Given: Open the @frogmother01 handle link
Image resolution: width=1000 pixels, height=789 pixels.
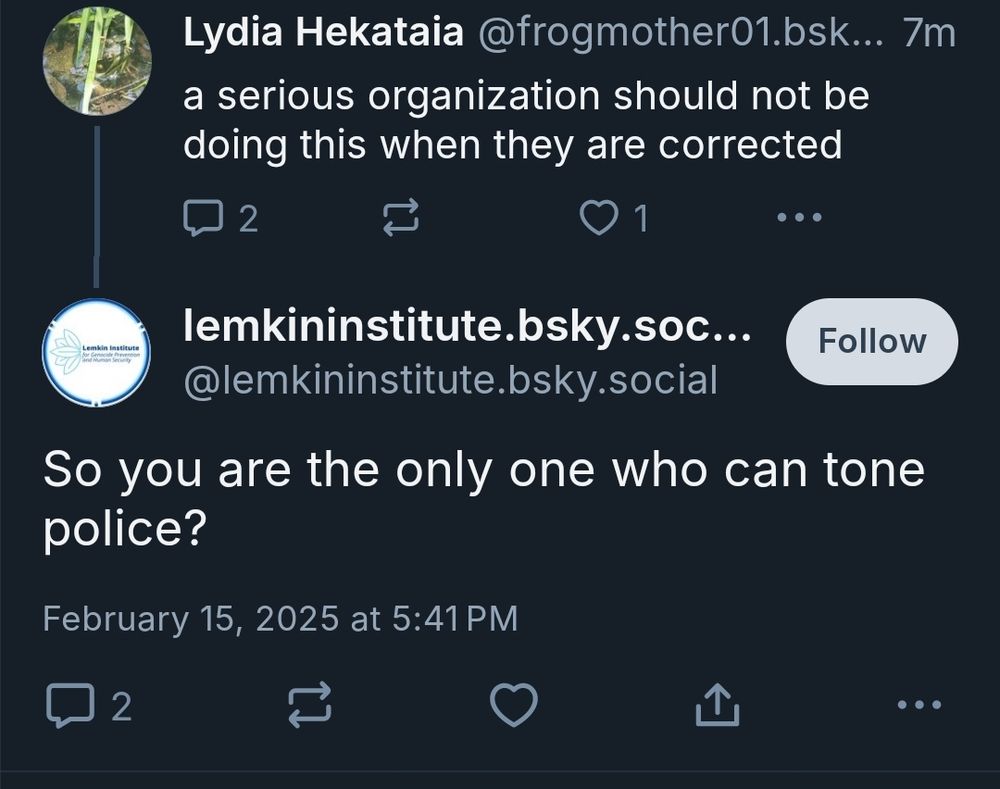Looking at the screenshot, I should pyautogui.click(x=680, y=34).
